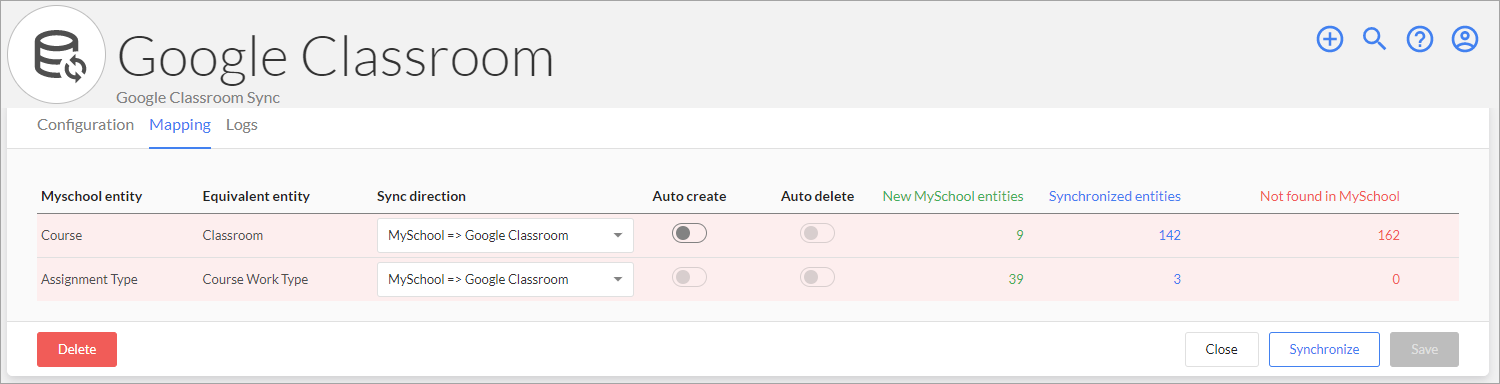The width and height of the screenshot is (1500, 384).
Task: Switch to the Configuration tab
Action: pyautogui.click(x=85, y=125)
